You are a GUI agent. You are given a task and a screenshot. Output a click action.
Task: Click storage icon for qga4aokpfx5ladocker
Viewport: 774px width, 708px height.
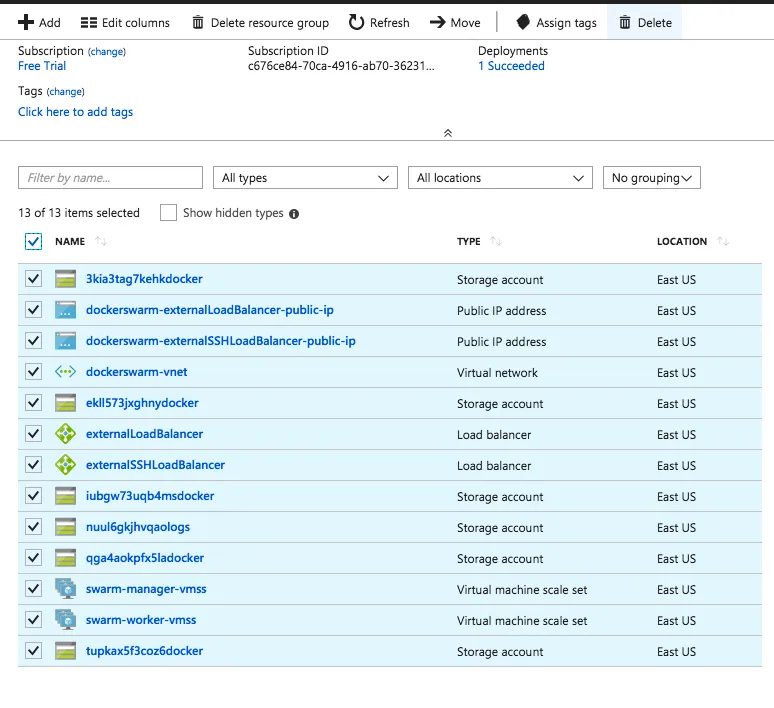pos(65,558)
